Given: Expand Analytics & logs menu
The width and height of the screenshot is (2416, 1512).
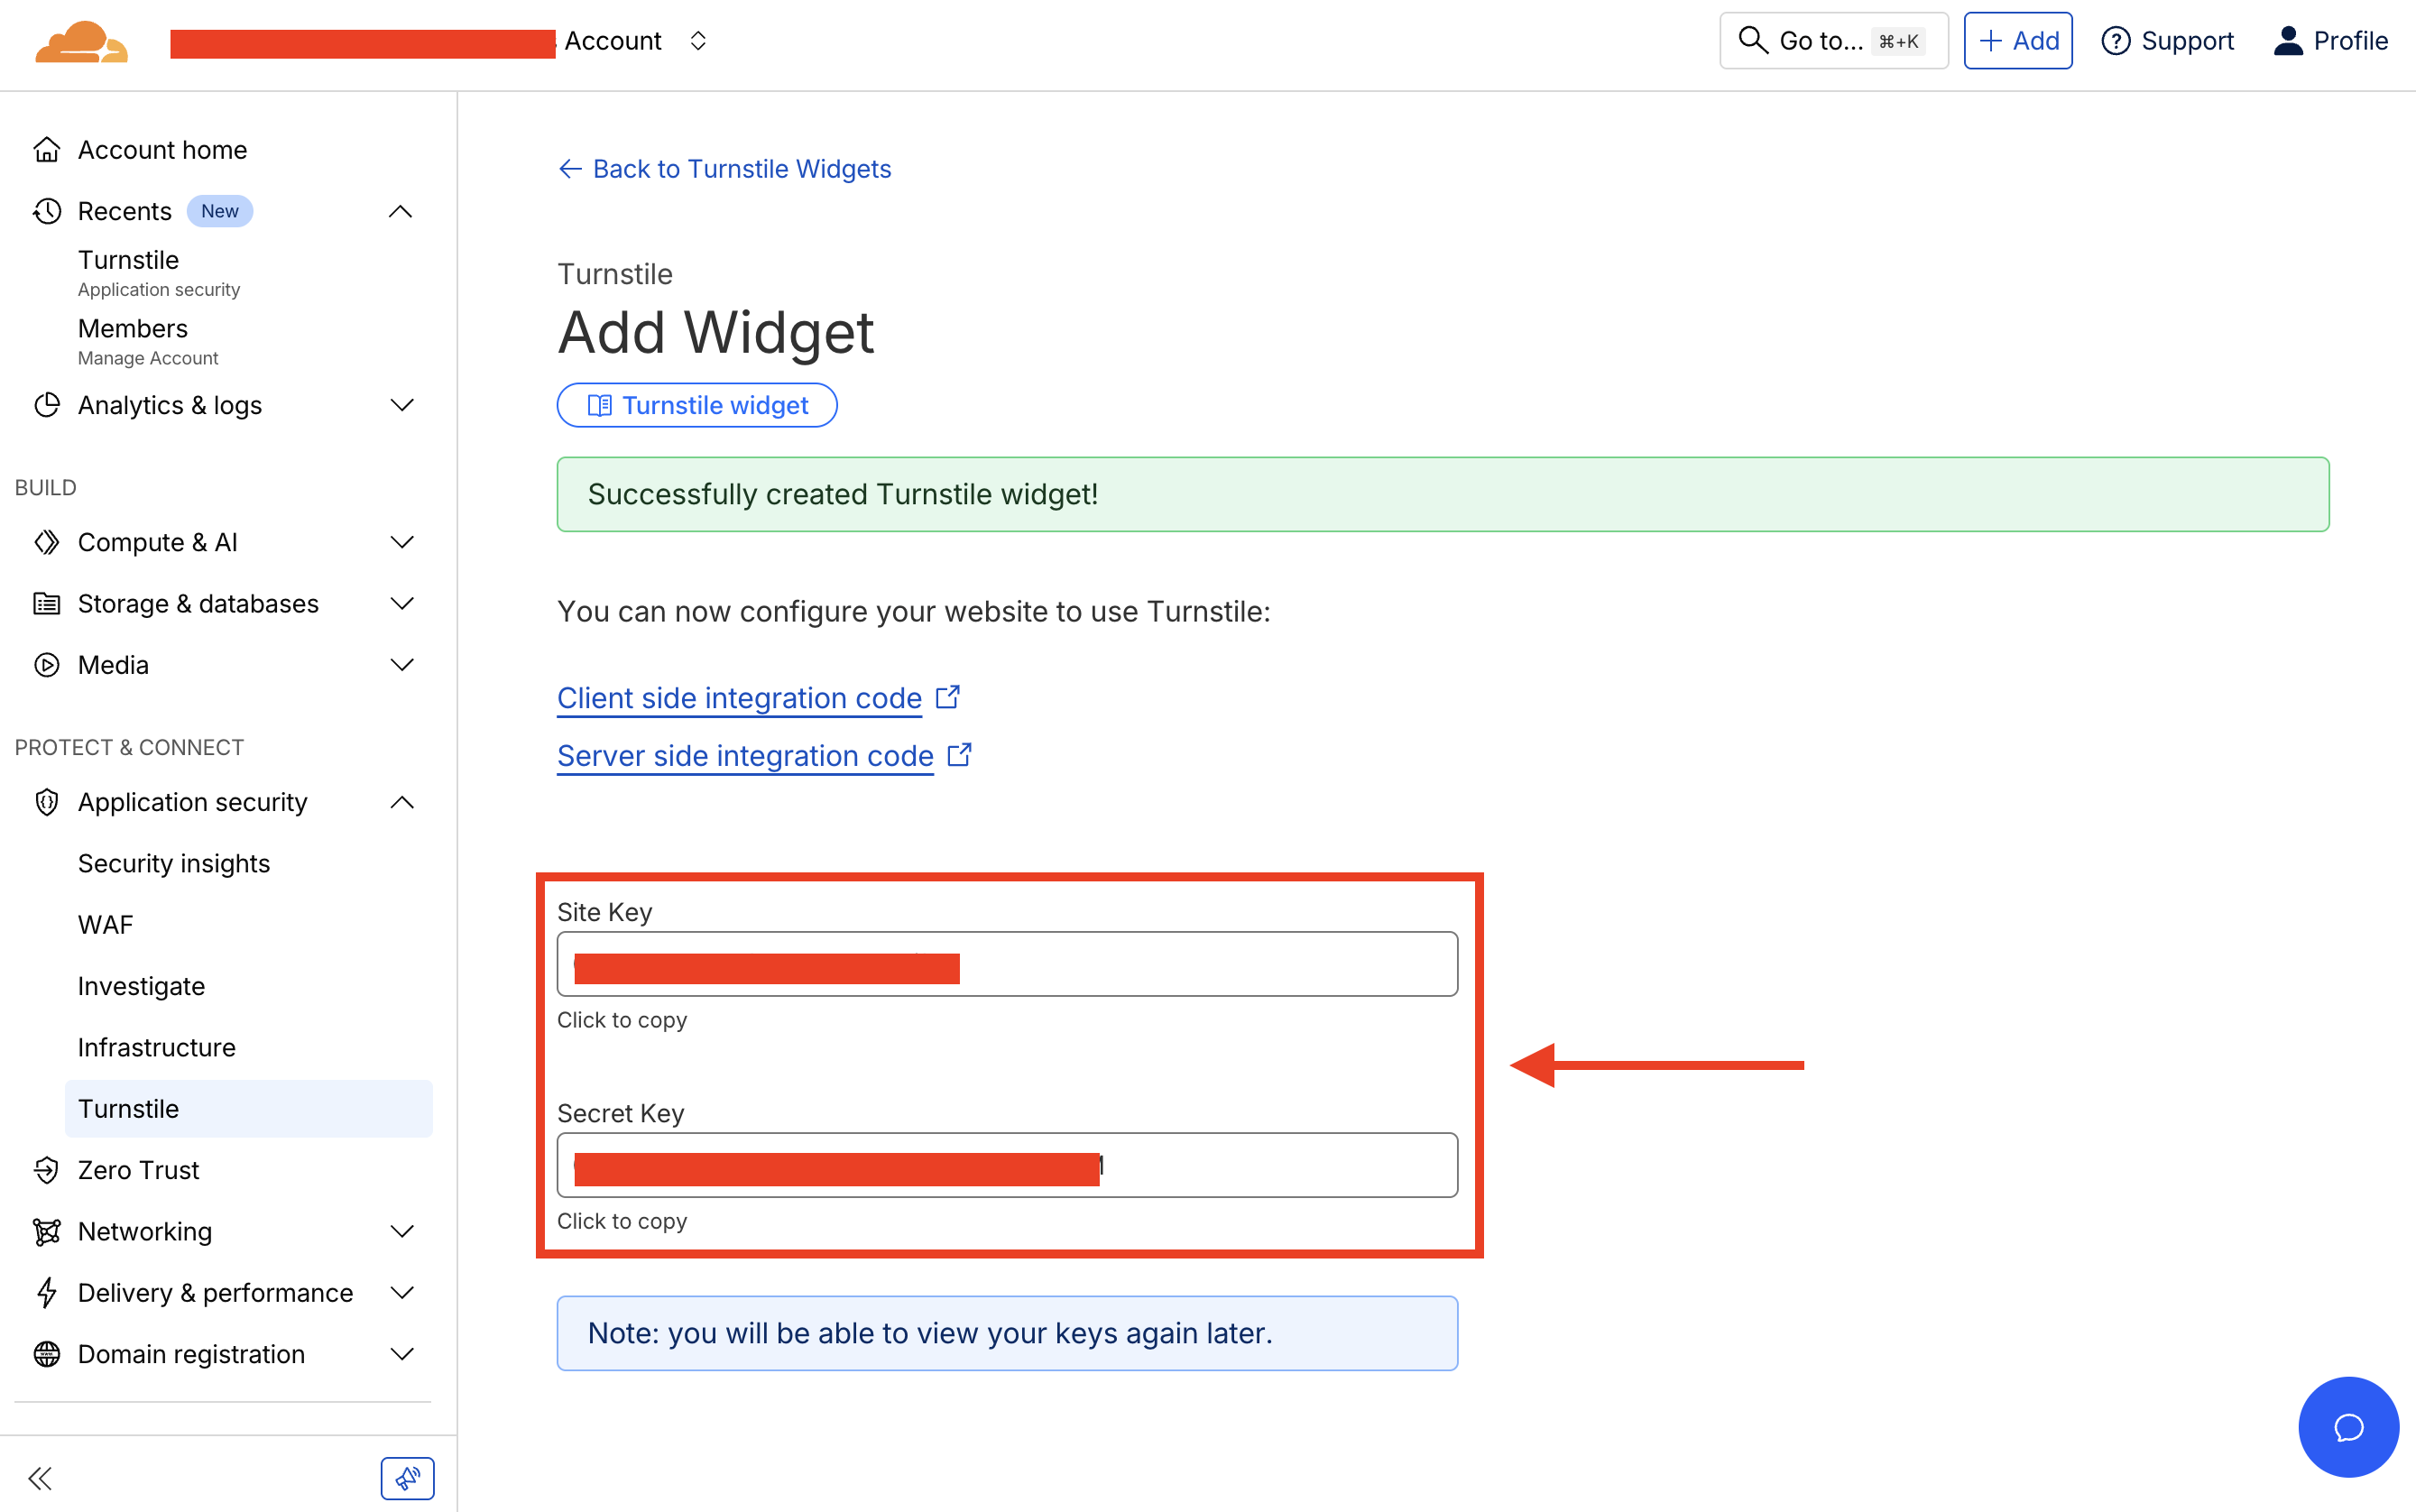Looking at the screenshot, I should 402,405.
